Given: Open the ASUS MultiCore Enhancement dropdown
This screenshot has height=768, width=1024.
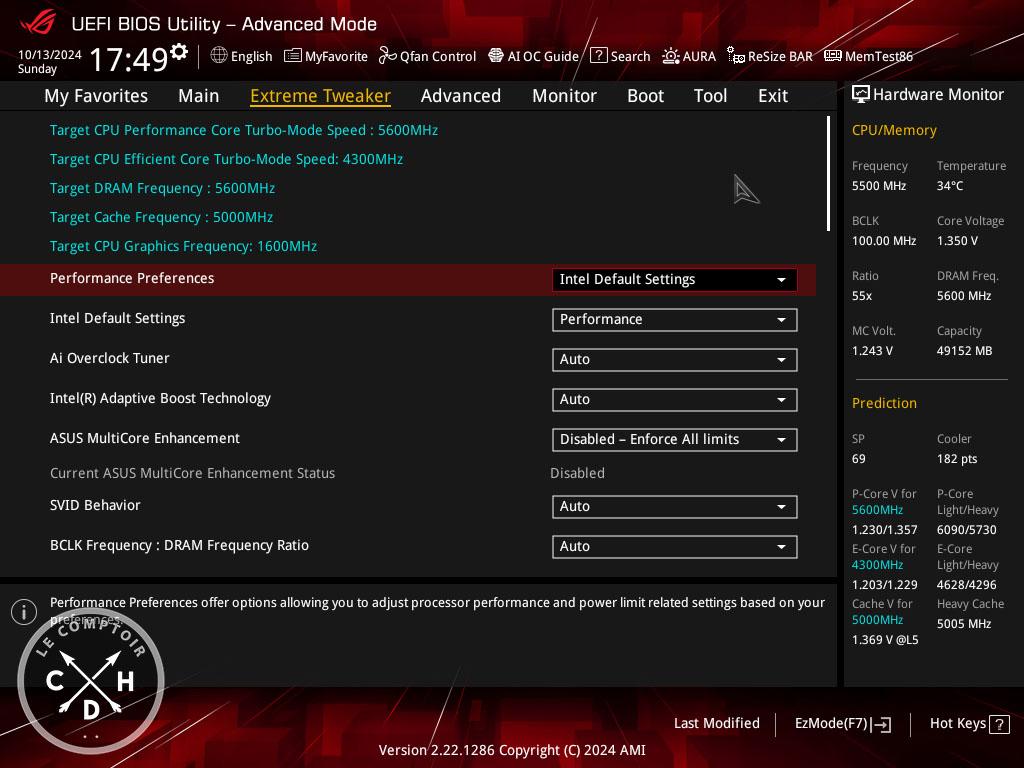Looking at the screenshot, I should (x=674, y=440).
